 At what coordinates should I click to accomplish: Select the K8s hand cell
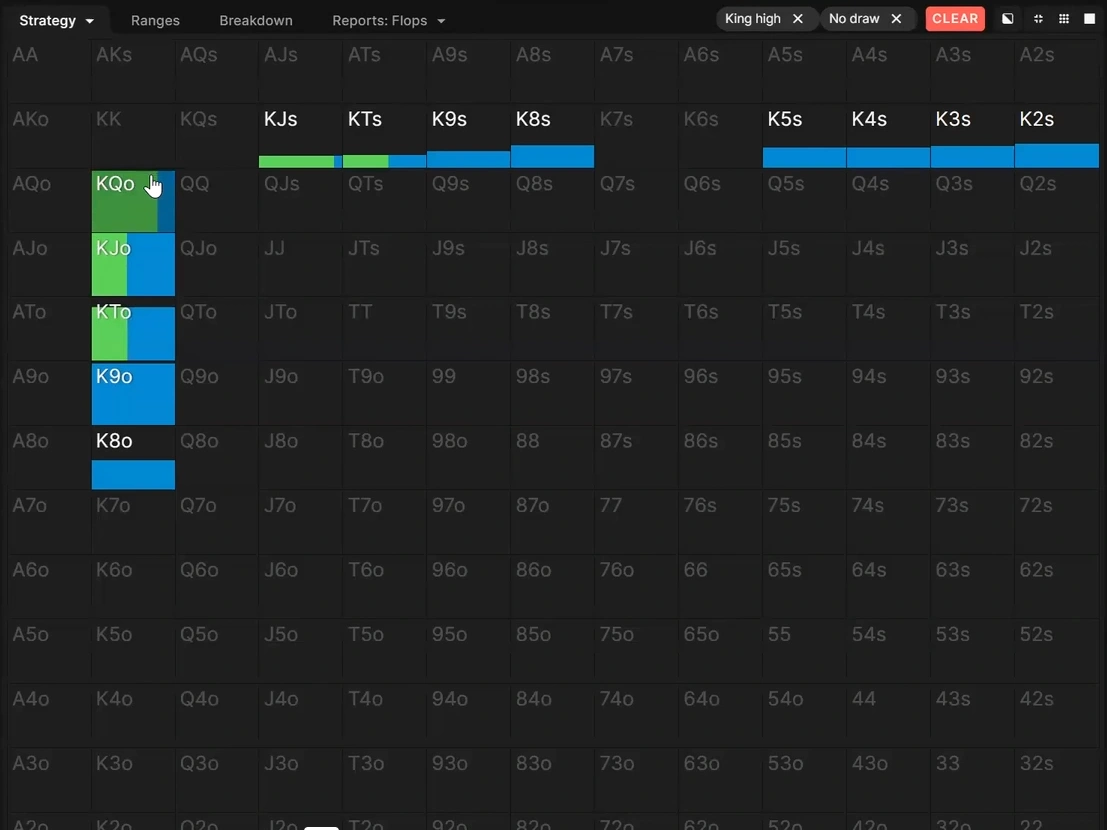click(x=553, y=136)
